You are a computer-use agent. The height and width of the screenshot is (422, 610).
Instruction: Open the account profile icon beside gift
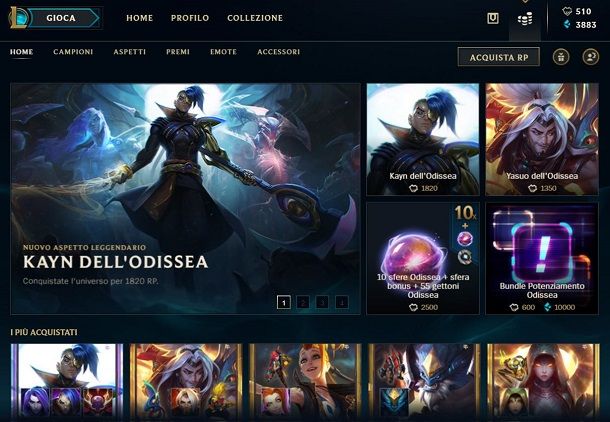pos(591,57)
